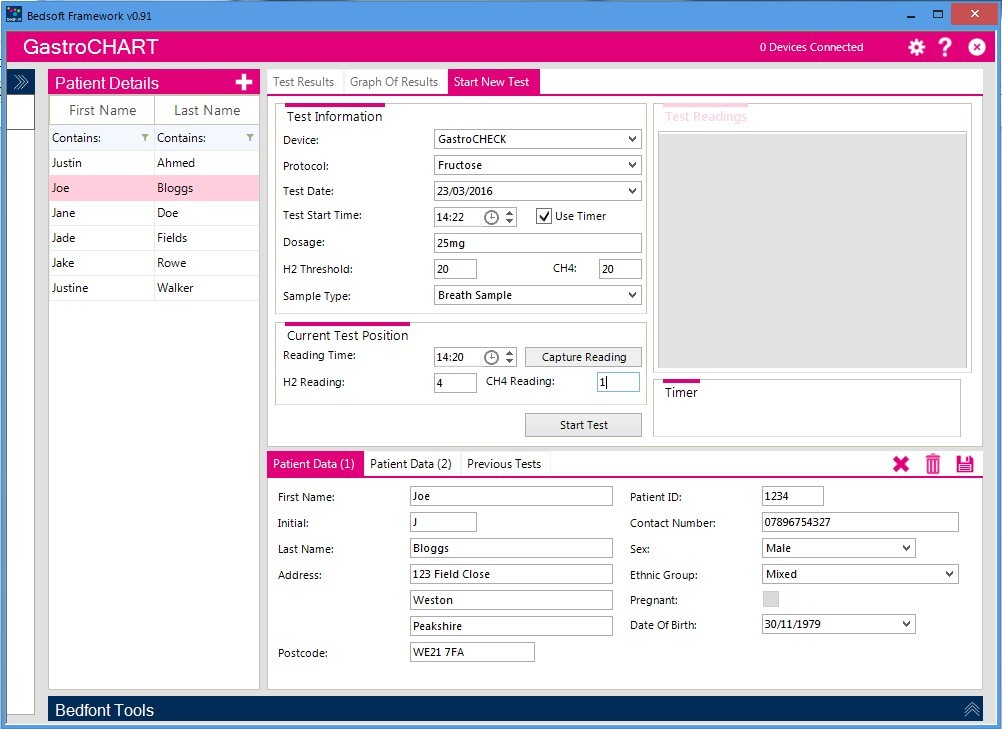Click the Postcode field showing WE21 7FA
Screen dimensions: 1002x729
472,652
